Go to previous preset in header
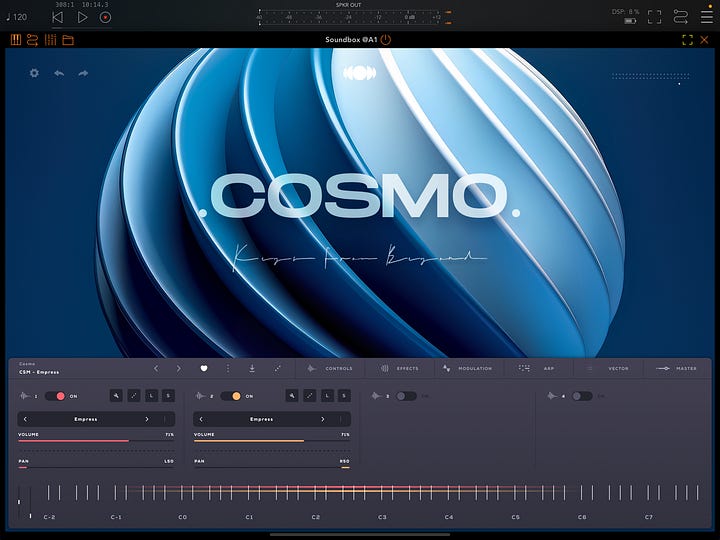 tap(156, 368)
